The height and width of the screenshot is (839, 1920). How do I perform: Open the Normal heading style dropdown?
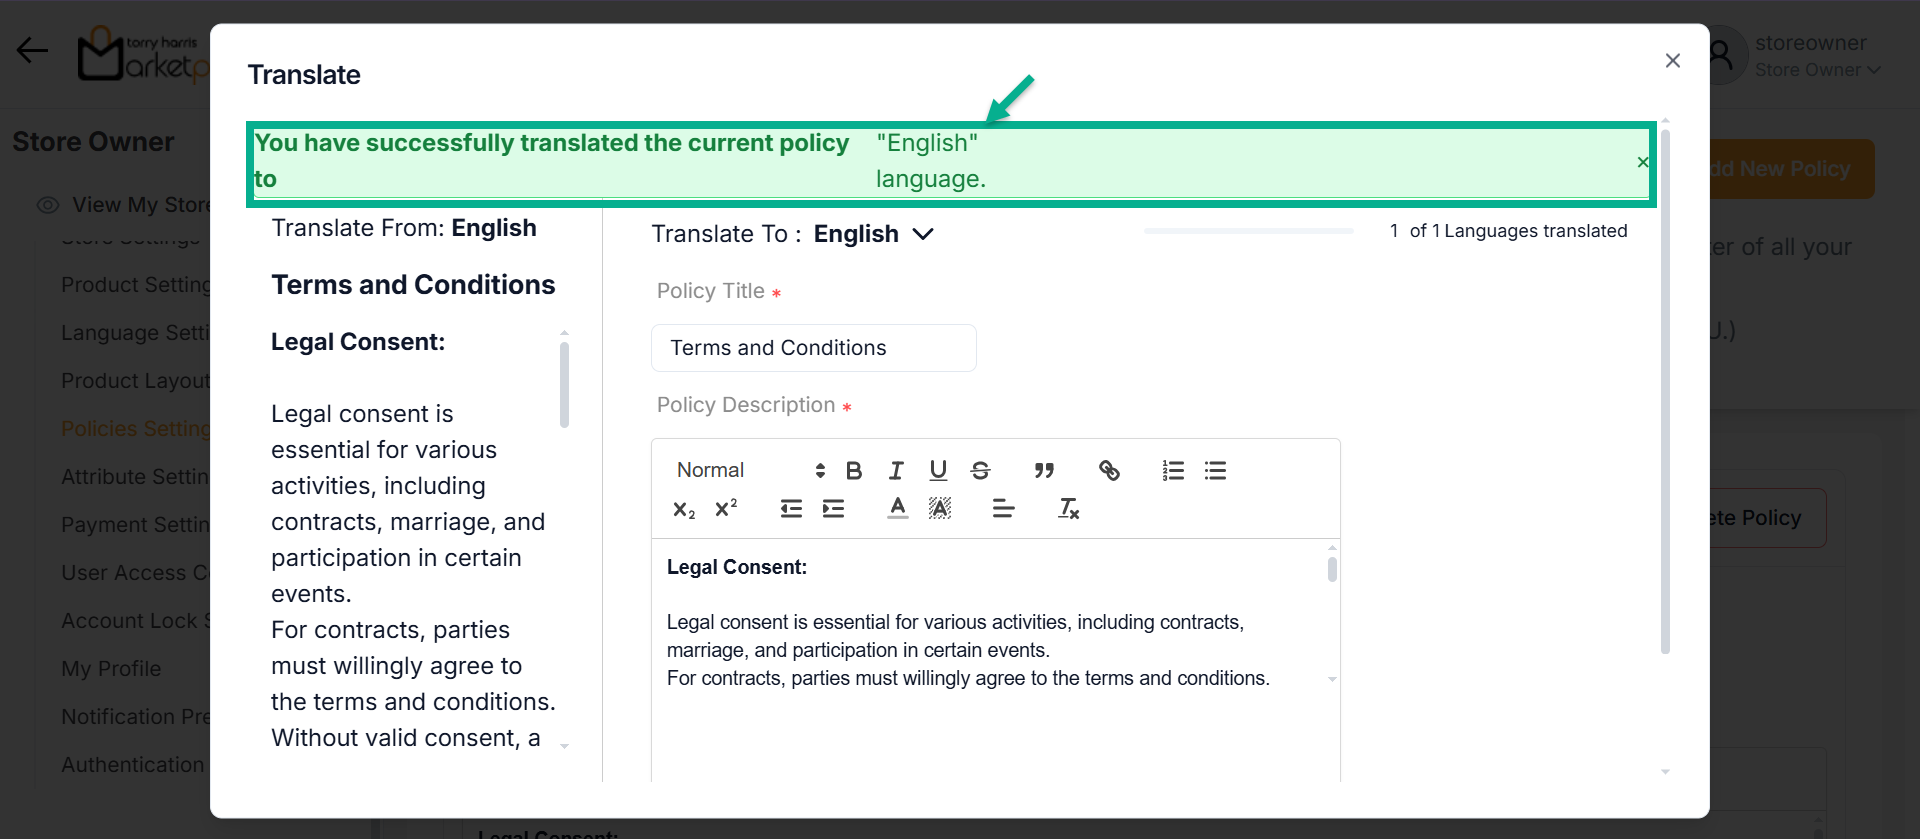(x=750, y=471)
